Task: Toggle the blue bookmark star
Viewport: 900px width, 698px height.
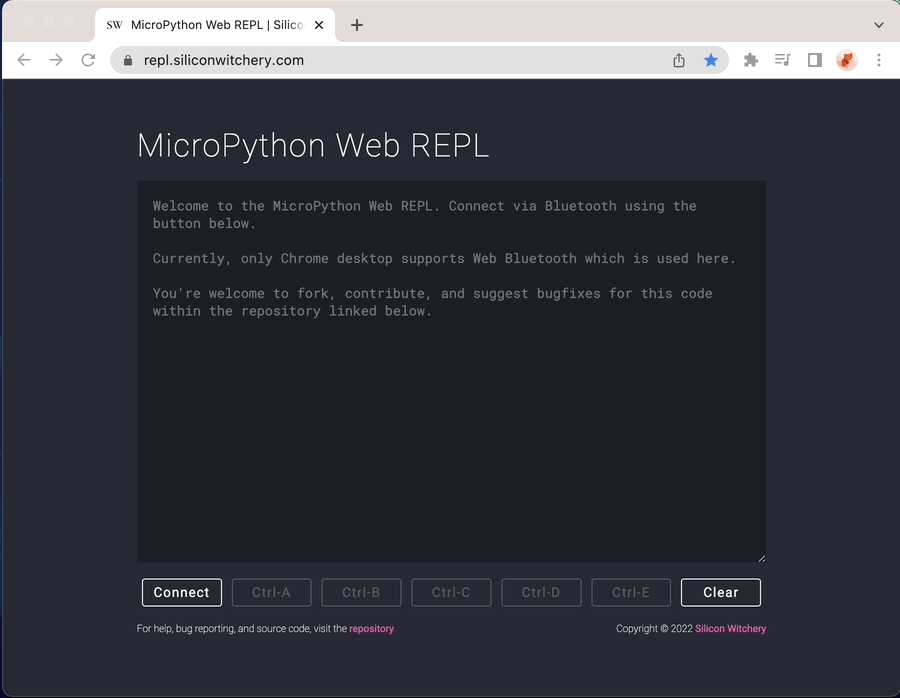Action: pyautogui.click(x=711, y=60)
